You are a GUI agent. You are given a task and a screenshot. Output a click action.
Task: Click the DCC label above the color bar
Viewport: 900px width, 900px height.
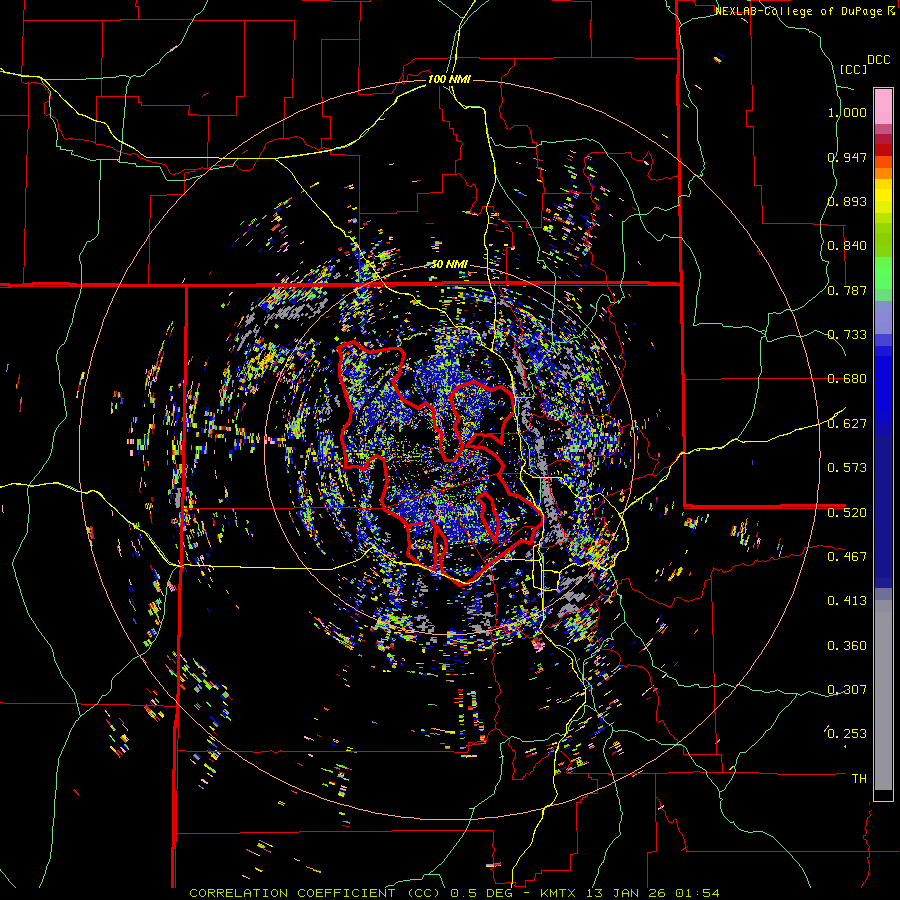pos(879,60)
